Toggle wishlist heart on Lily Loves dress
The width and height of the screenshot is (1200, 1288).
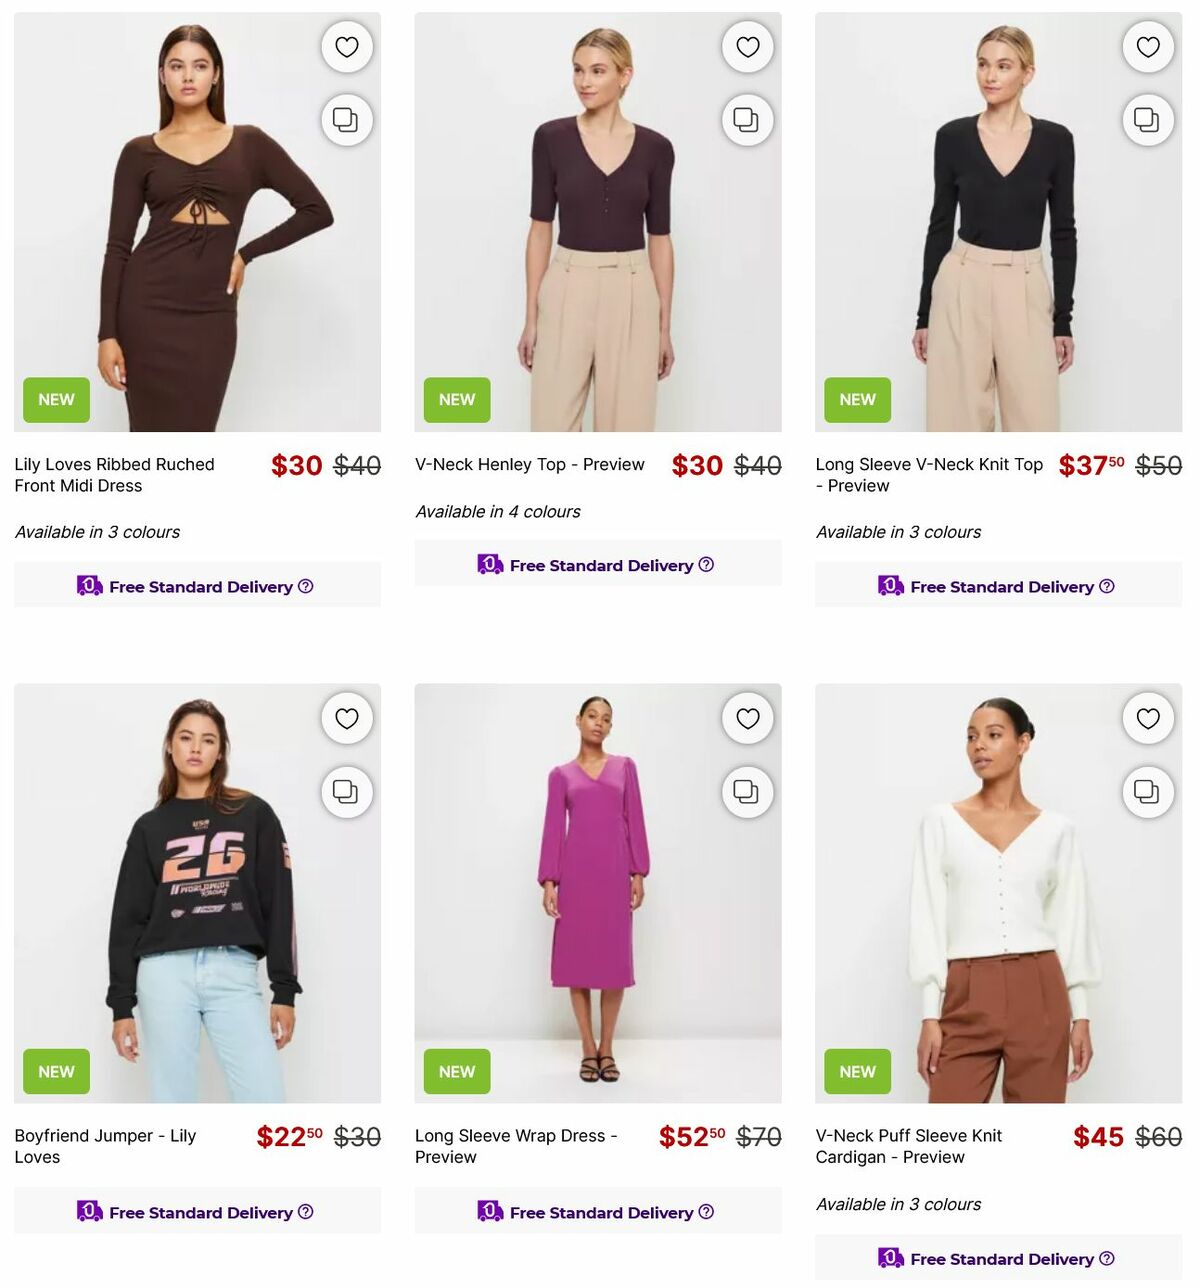click(346, 46)
